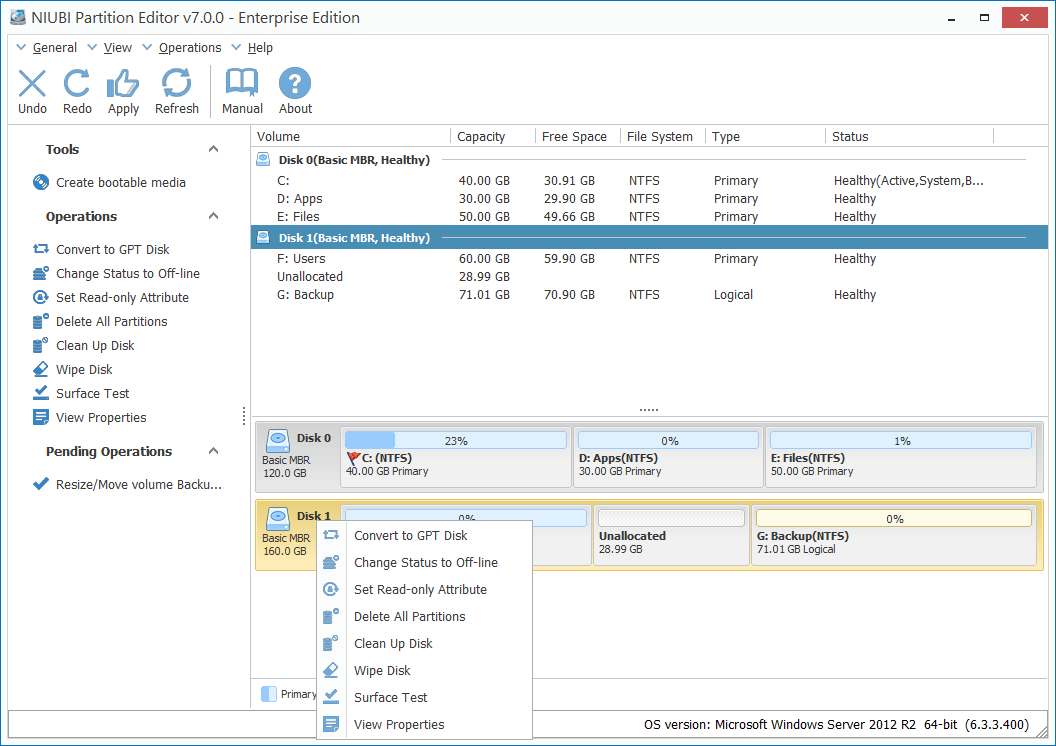Choose Surface Test in context menu

[x=424, y=698]
